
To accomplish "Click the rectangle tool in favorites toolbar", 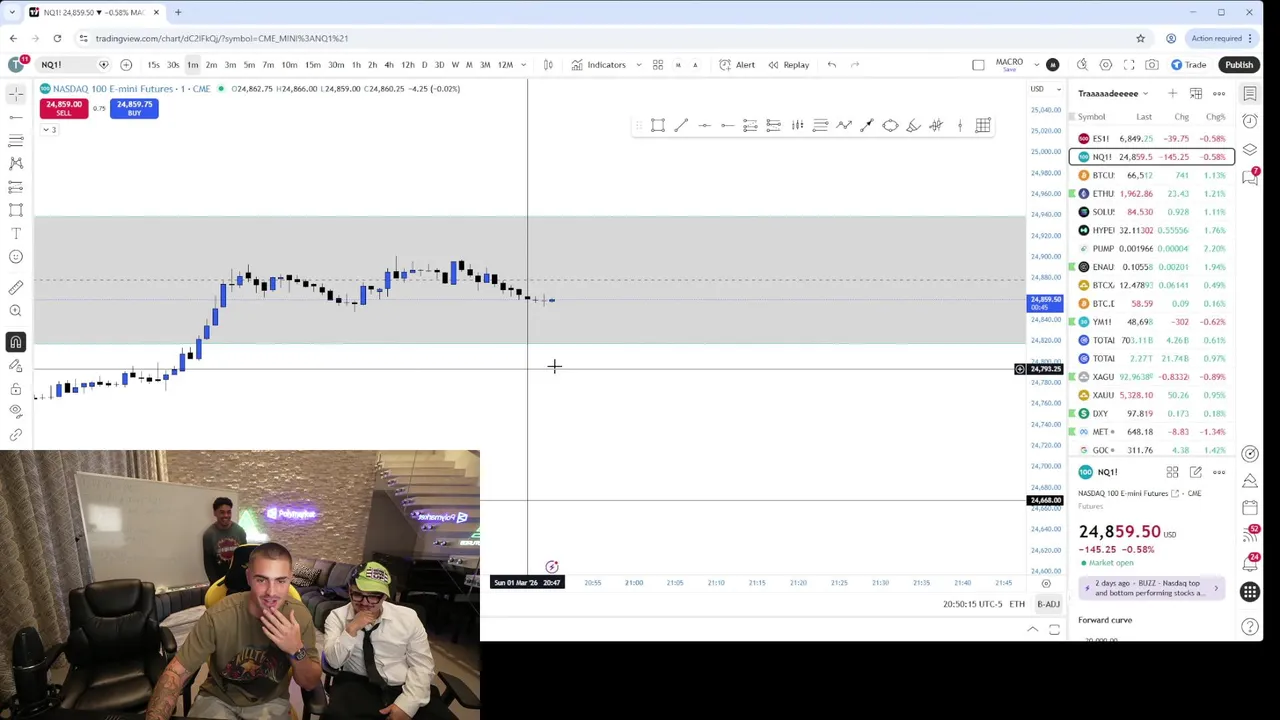I will (x=658, y=125).
